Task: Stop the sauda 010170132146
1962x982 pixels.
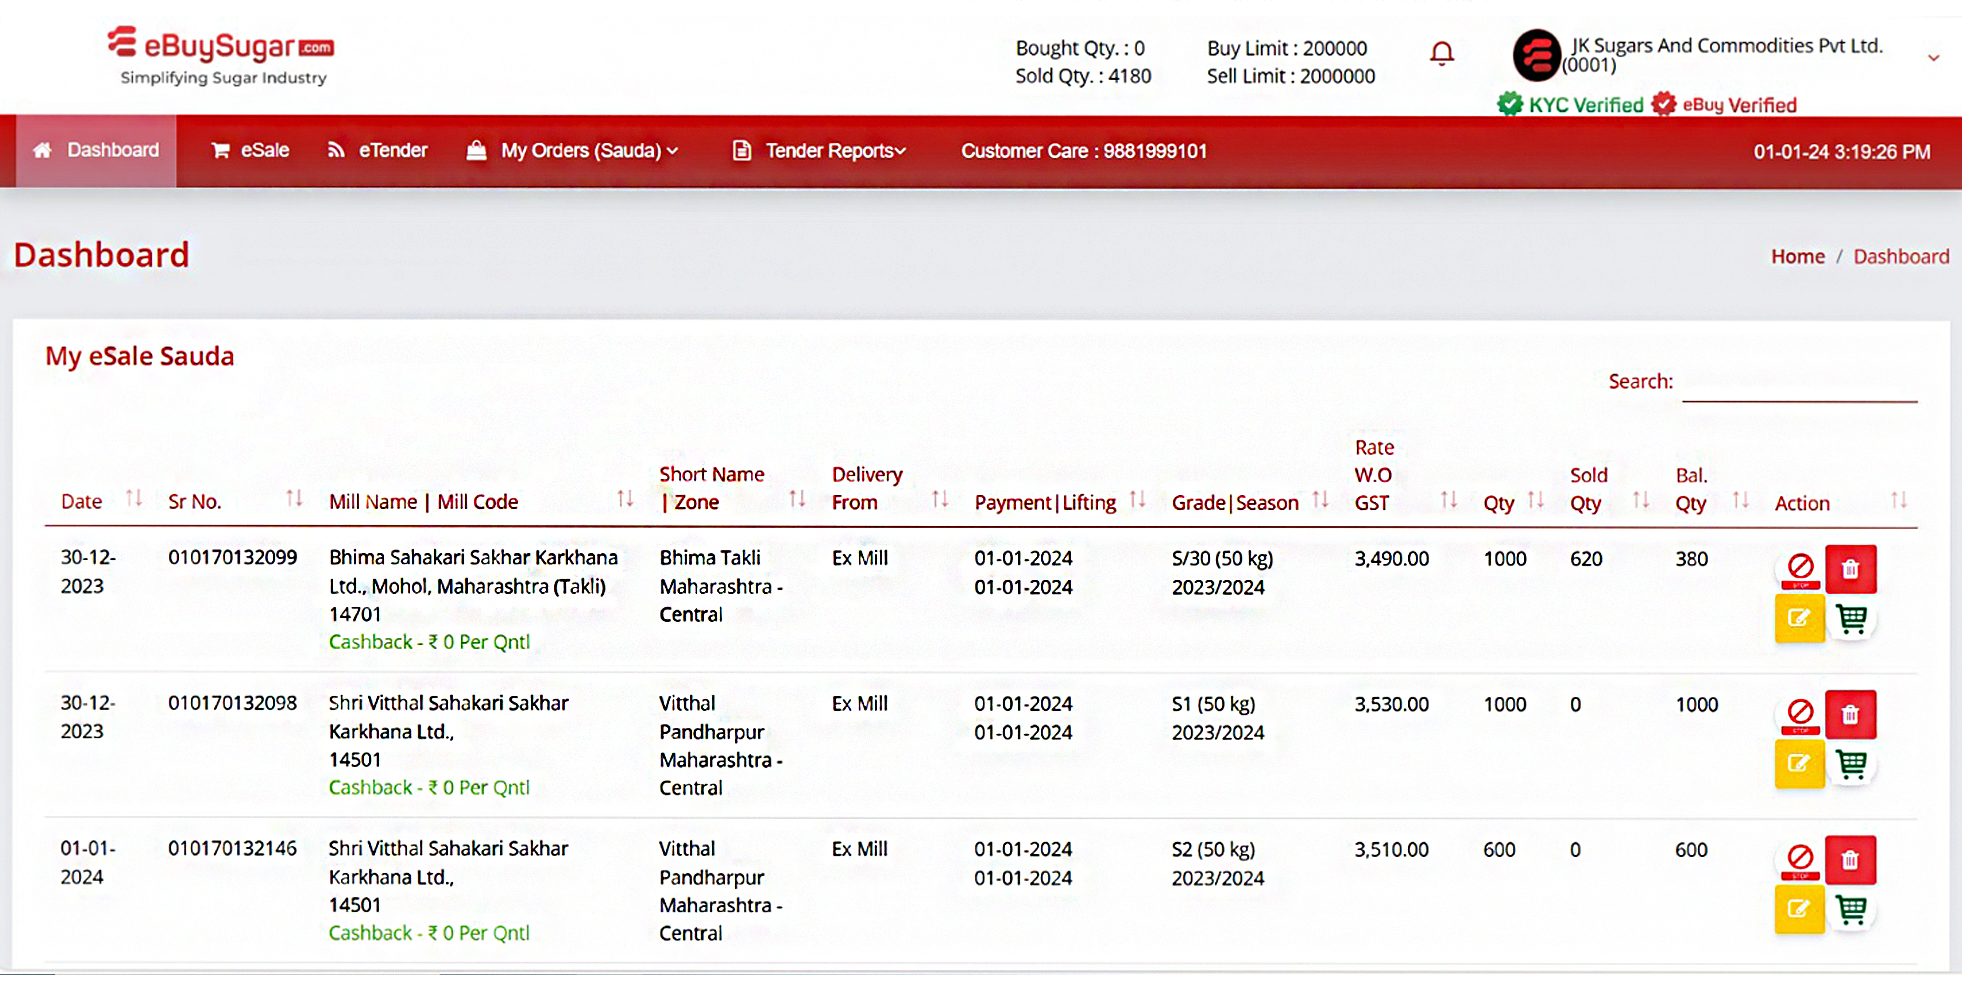Action: click(x=1800, y=859)
